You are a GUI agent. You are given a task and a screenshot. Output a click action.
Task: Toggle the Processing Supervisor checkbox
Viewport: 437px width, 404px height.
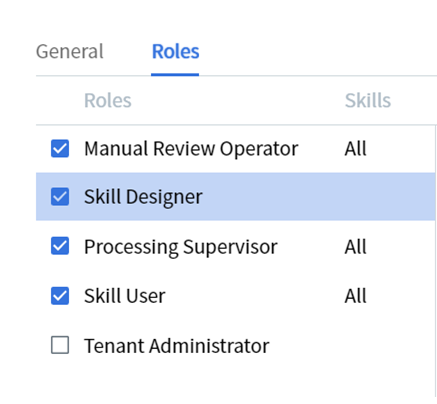click(60, 246)
